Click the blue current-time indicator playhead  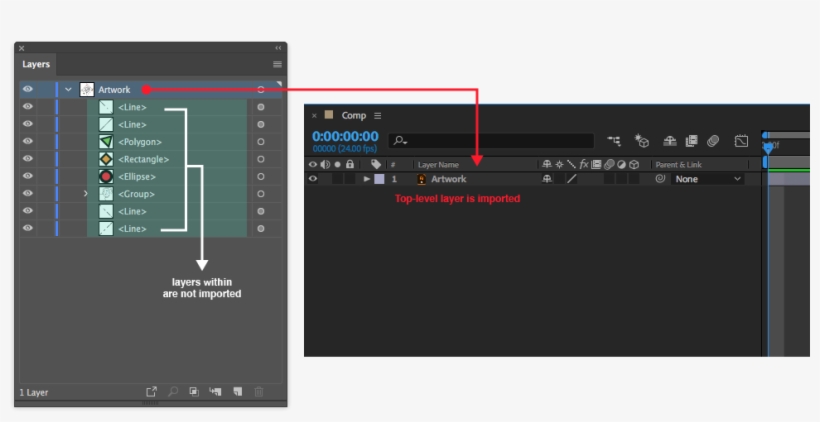(x=768, y=149)
